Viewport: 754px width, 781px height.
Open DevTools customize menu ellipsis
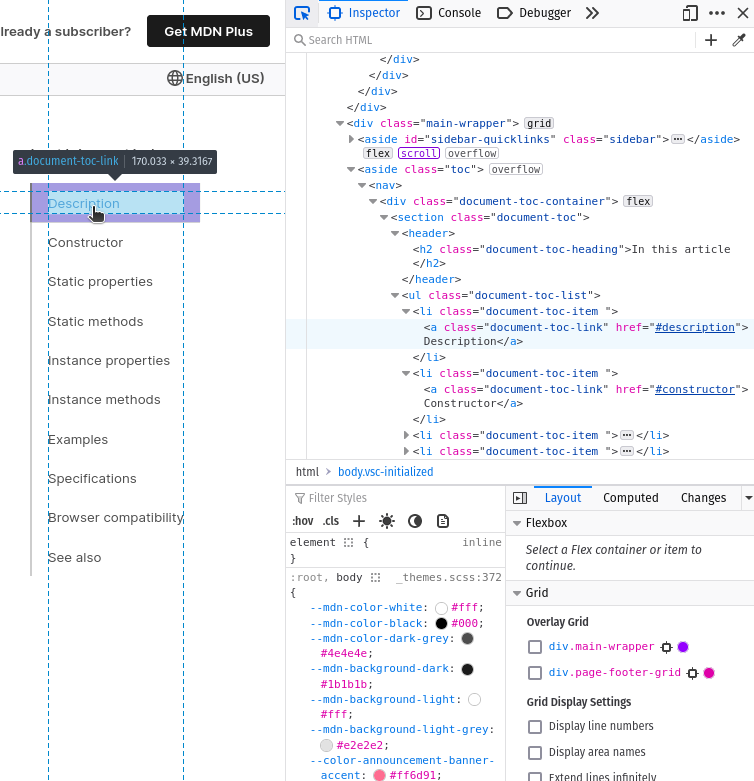pyautogui.click(x=717, y=13)
